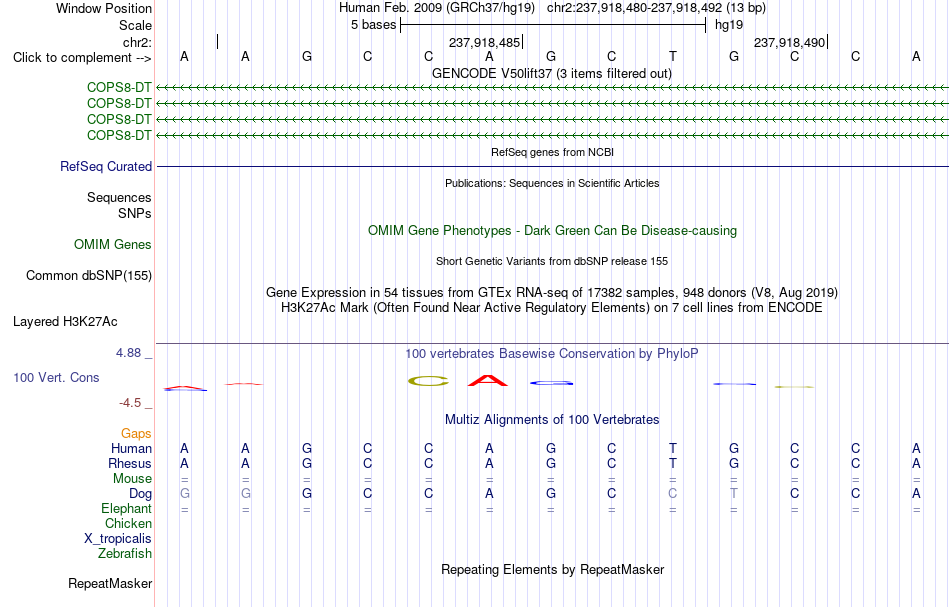Click the 237,918,490 coordinate marker
This screenshot has width=950, height=607.
790,42
